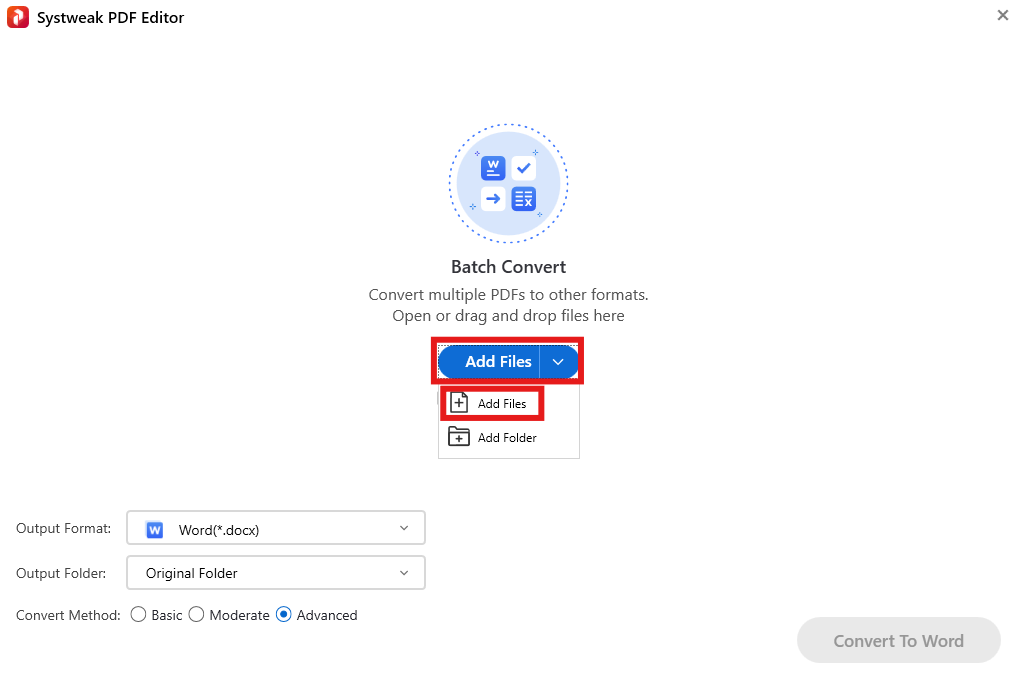Click the checkmark icon in the Batch Convert graphic

click(524, 167)
